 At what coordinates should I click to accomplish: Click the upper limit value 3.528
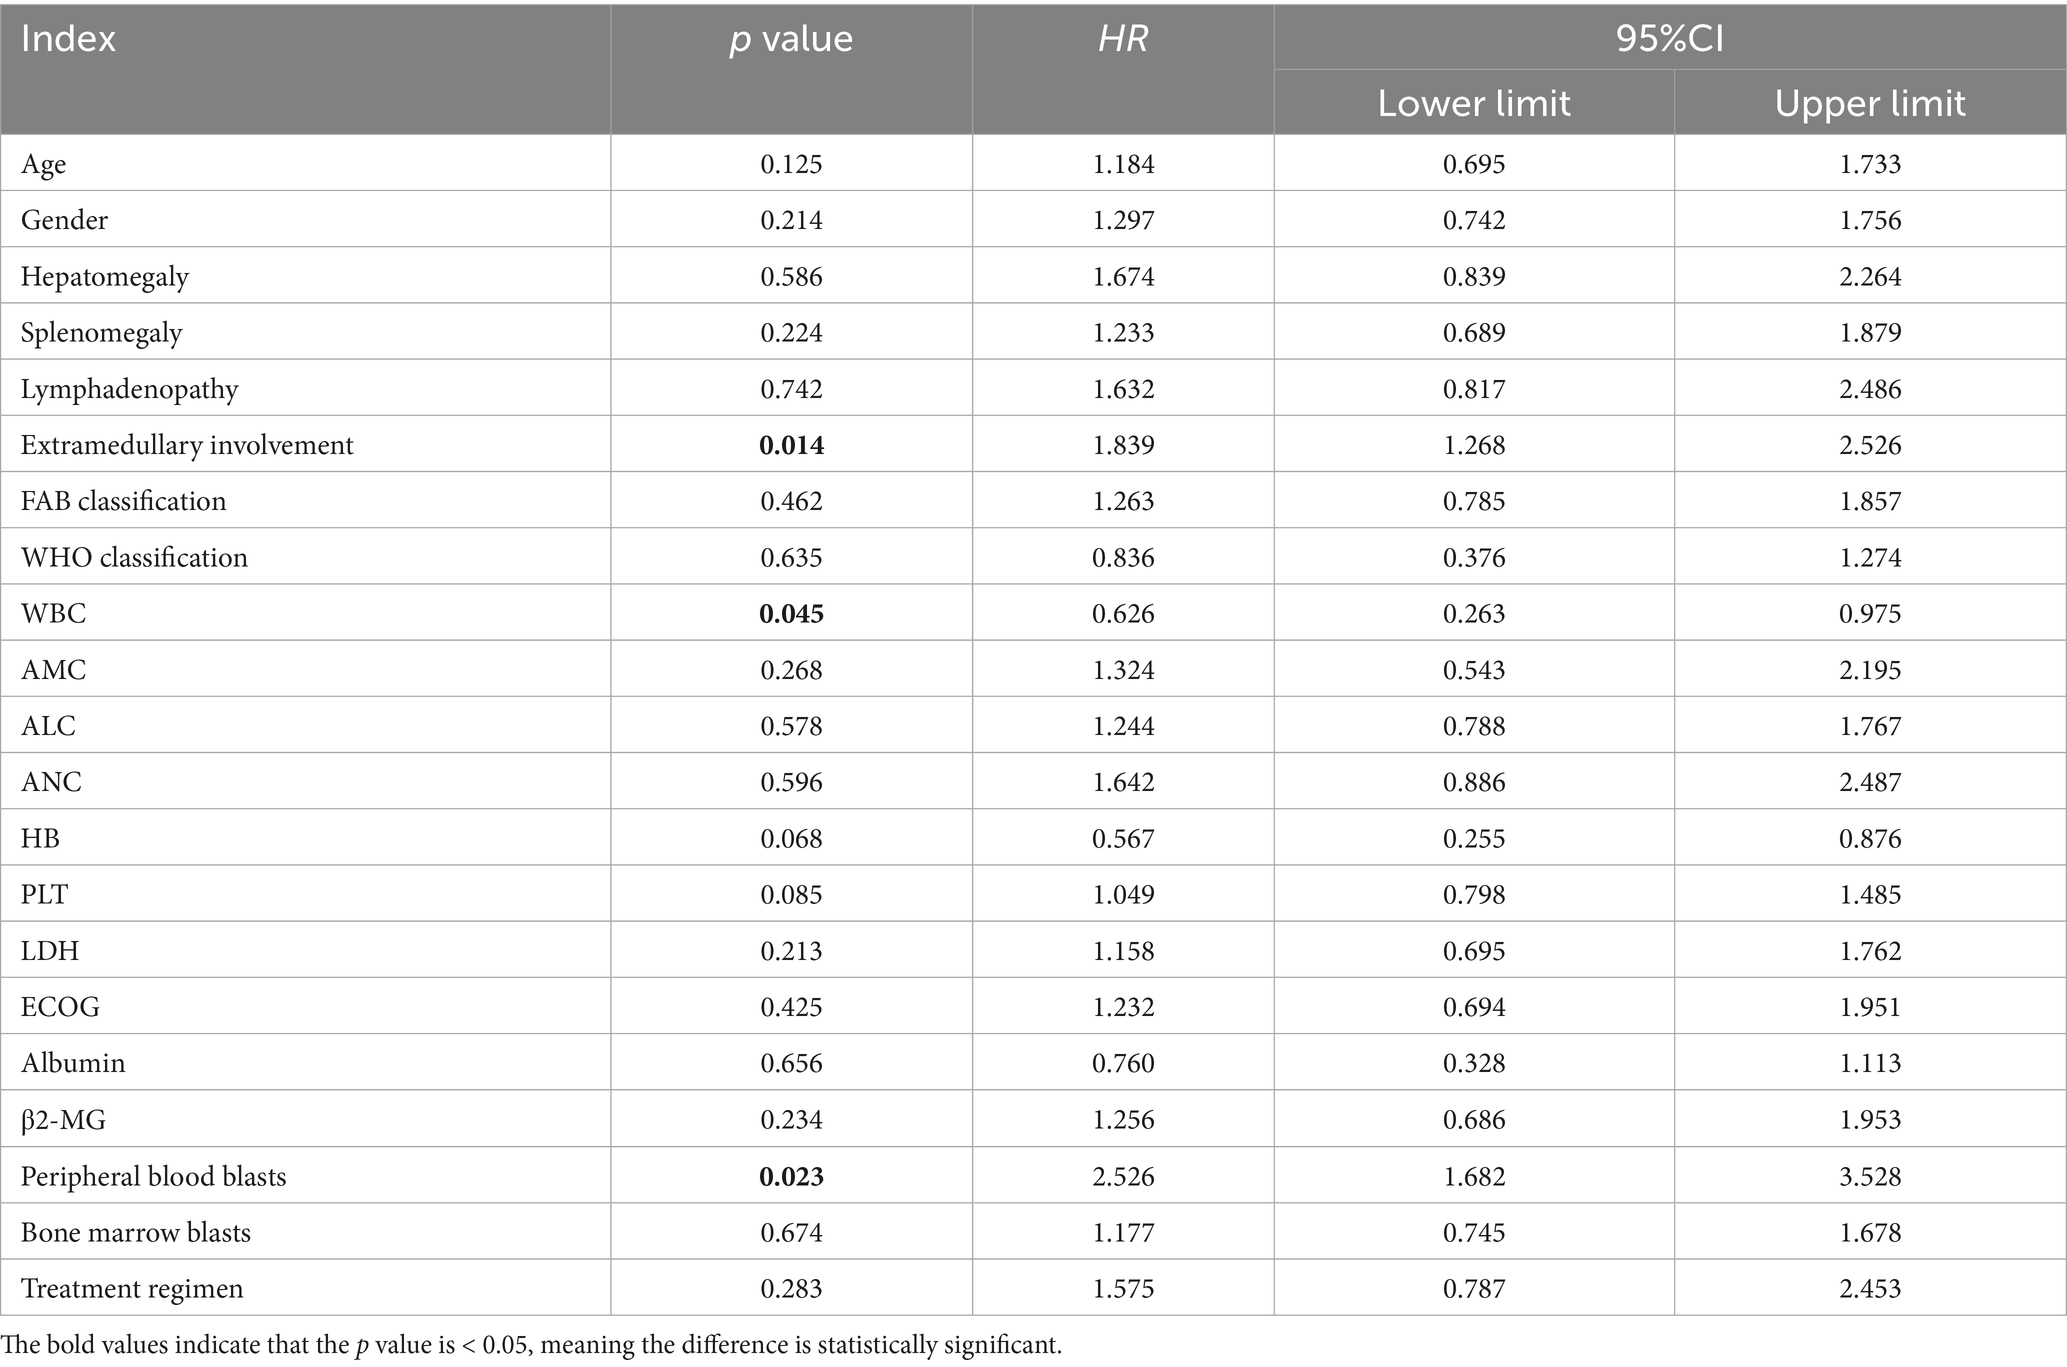1869,1176
